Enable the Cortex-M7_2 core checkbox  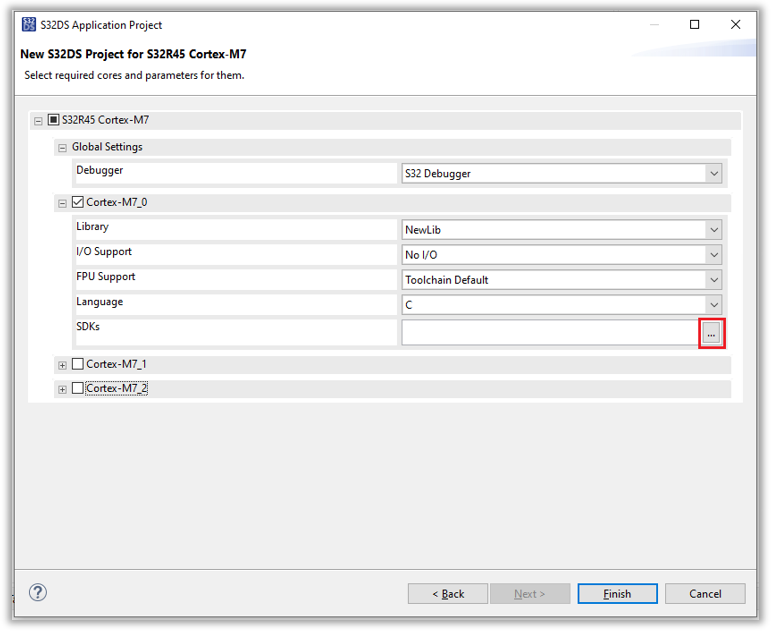click(x=77, y=390)
